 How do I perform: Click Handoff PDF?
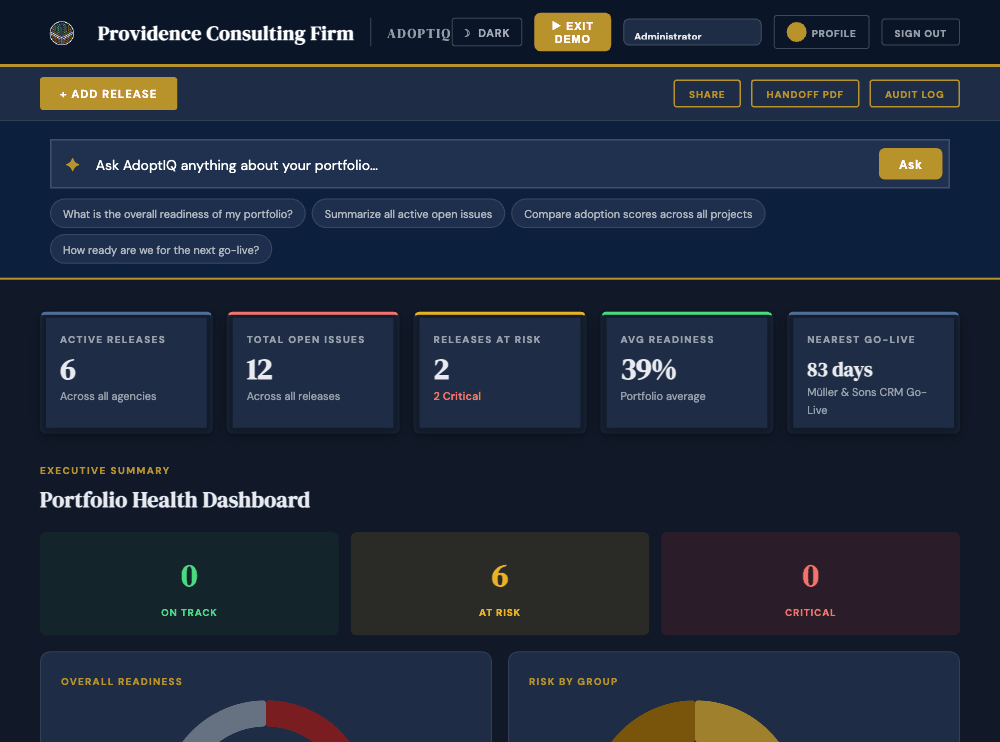click(805, 93)
